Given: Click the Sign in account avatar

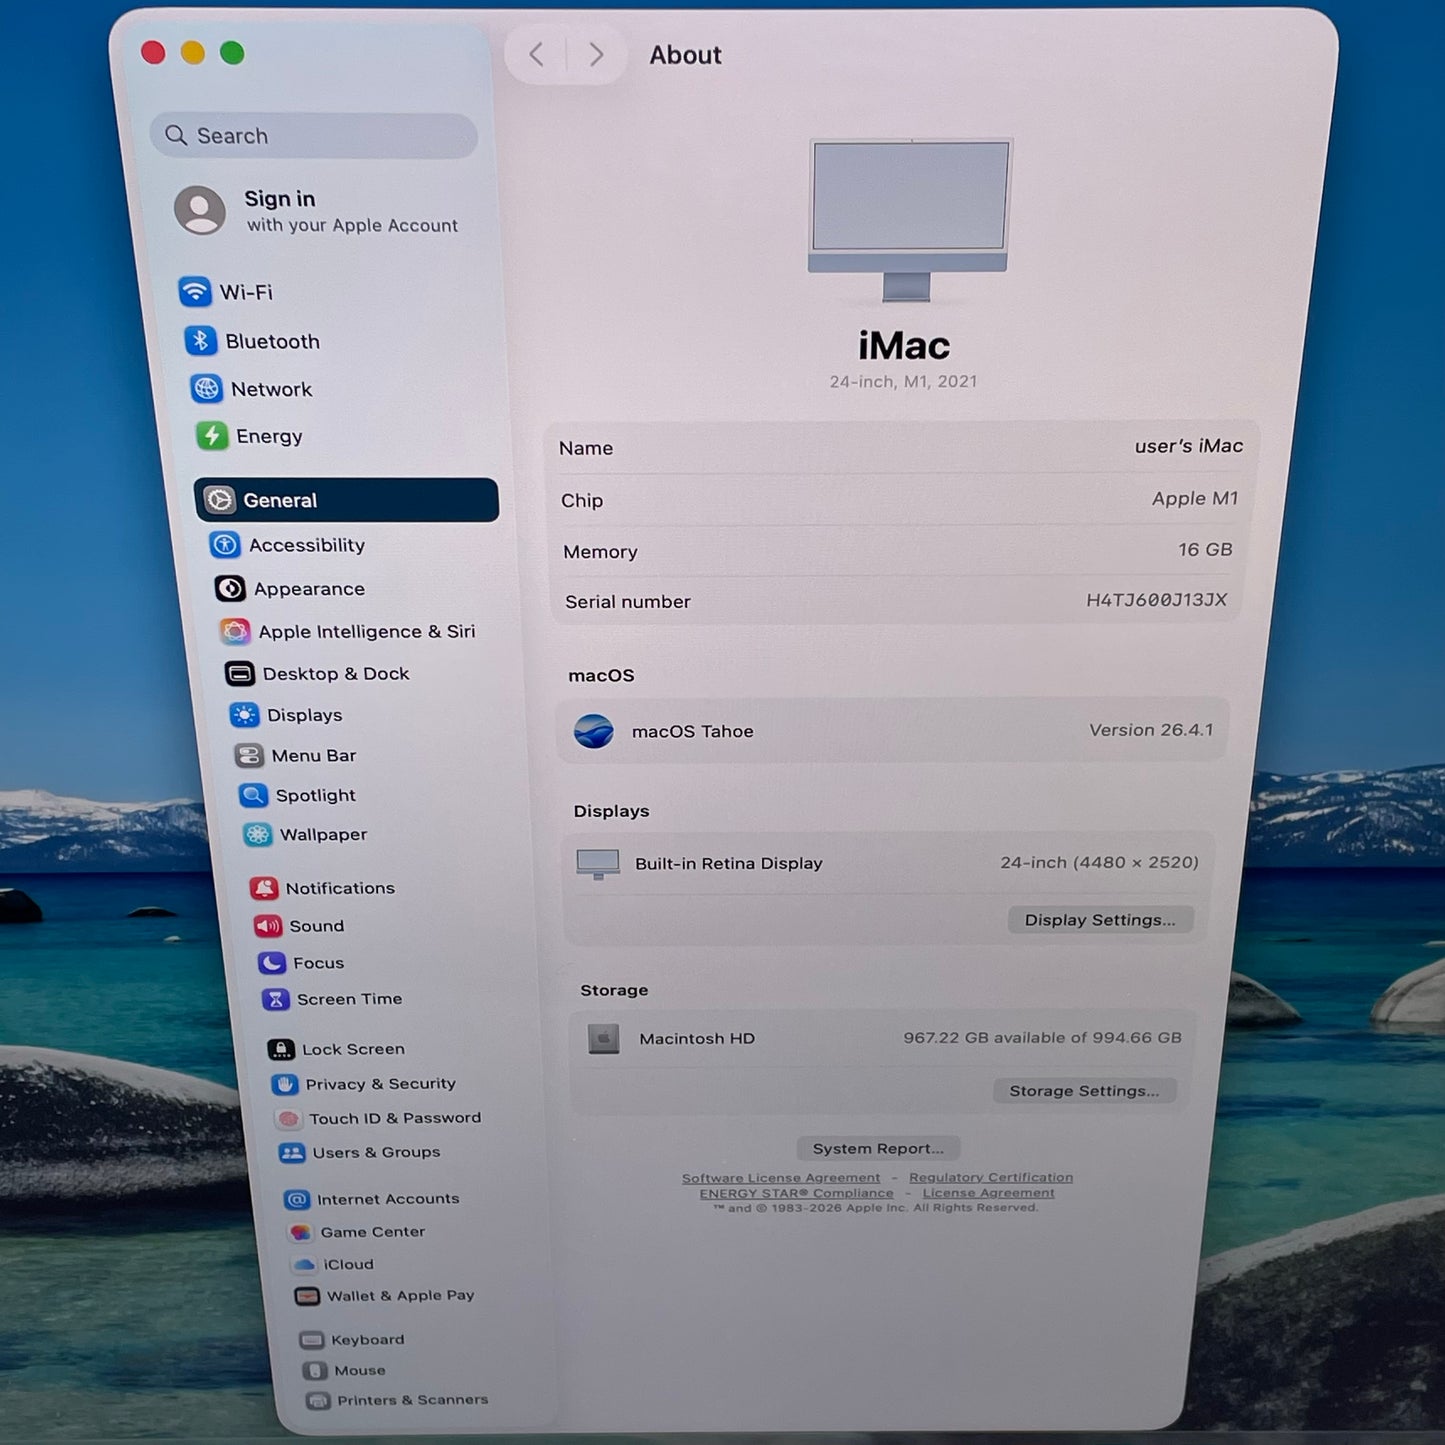Looking at the screenshot, I should coord(200,210).
